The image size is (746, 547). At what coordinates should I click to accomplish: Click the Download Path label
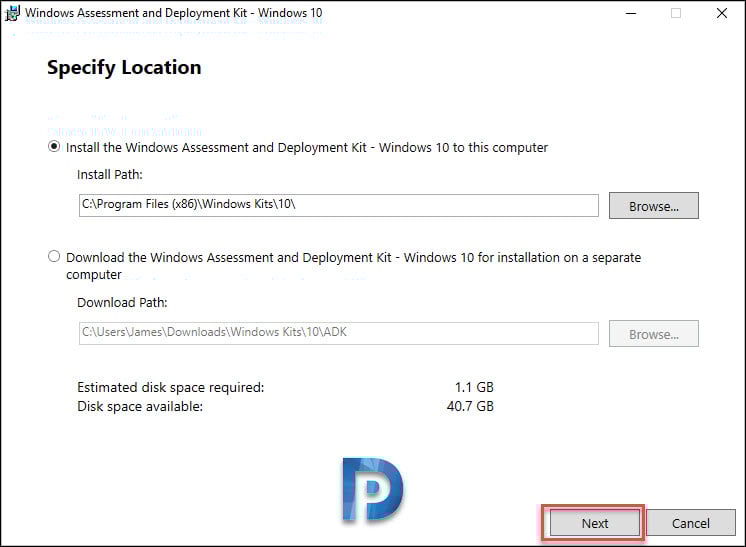click(x=122, y=303)
